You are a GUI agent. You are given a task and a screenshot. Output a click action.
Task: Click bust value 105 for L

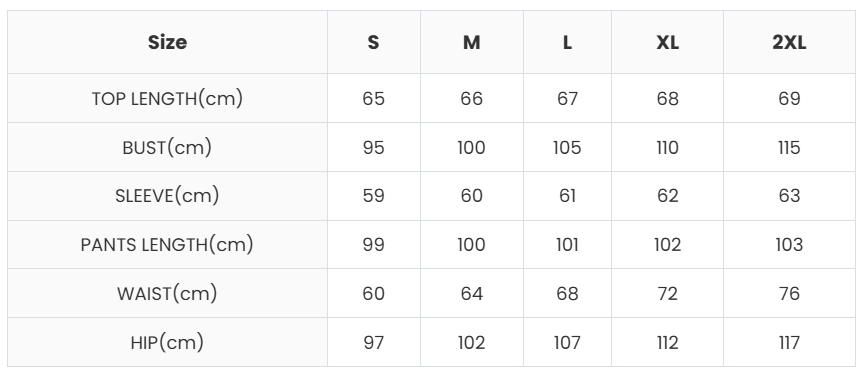tap(567, 148)
